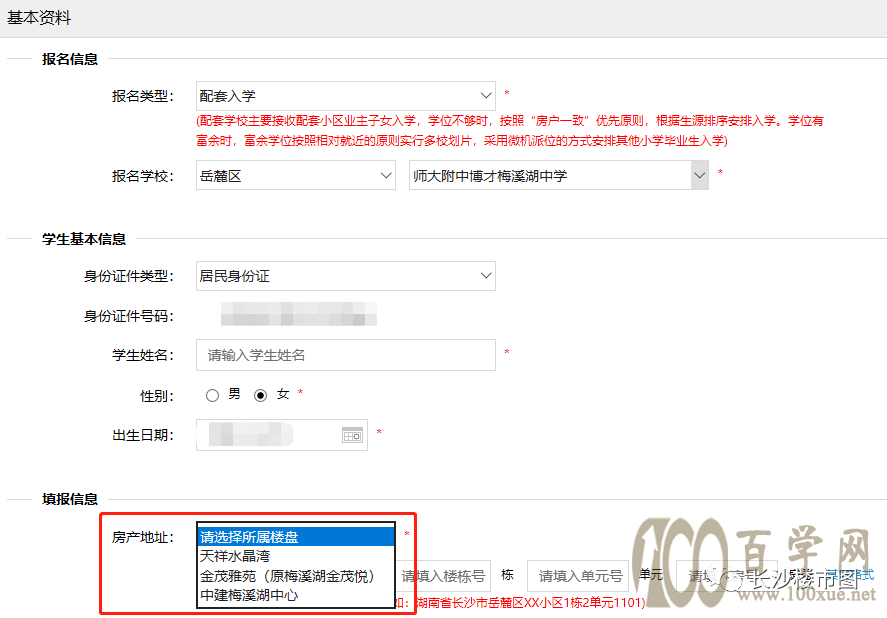The width and height of the screenshot is (887, 618).
Task: Click the 报名信息 section heading
Action: tap(70, 59)
